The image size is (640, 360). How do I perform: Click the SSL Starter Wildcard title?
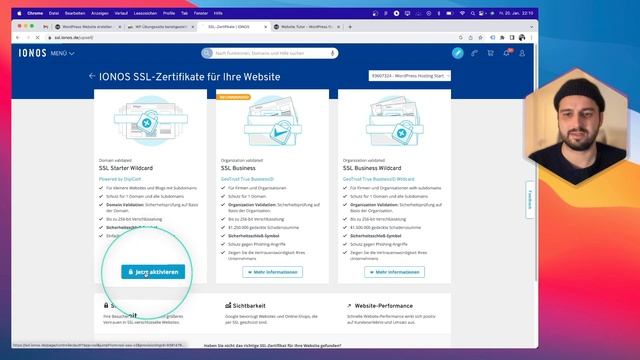click(x=126, y=168)
